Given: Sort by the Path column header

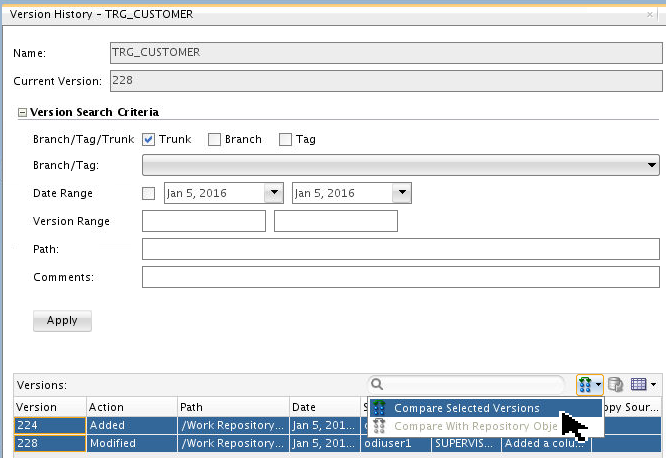Looking at the screenshot, I should pos(233,407).
